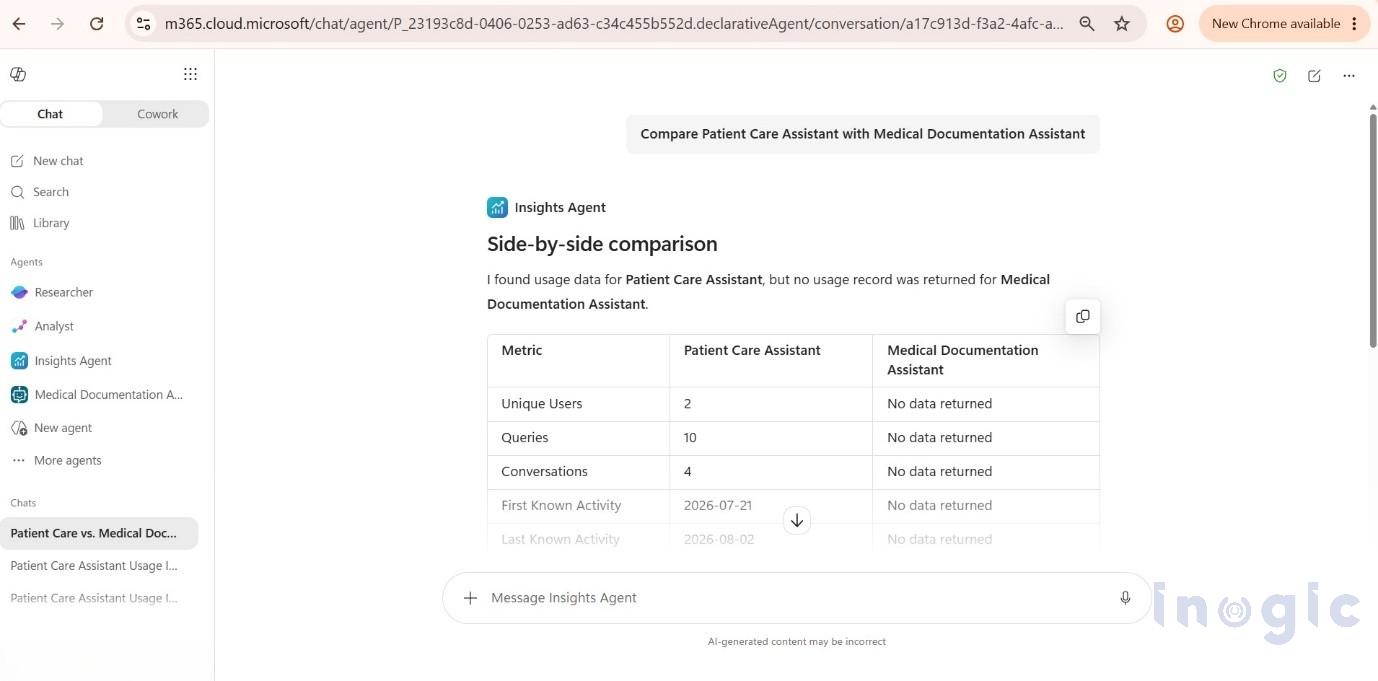
Task: Open Patient Care vs. Medical Doc... chat
Action: 99,533
